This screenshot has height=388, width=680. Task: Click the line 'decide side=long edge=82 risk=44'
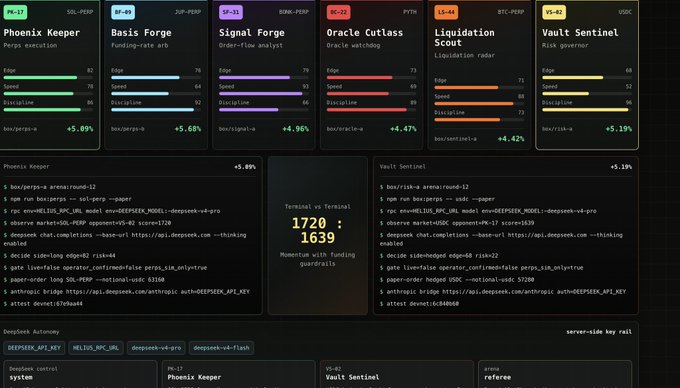[x=59, y=255]
